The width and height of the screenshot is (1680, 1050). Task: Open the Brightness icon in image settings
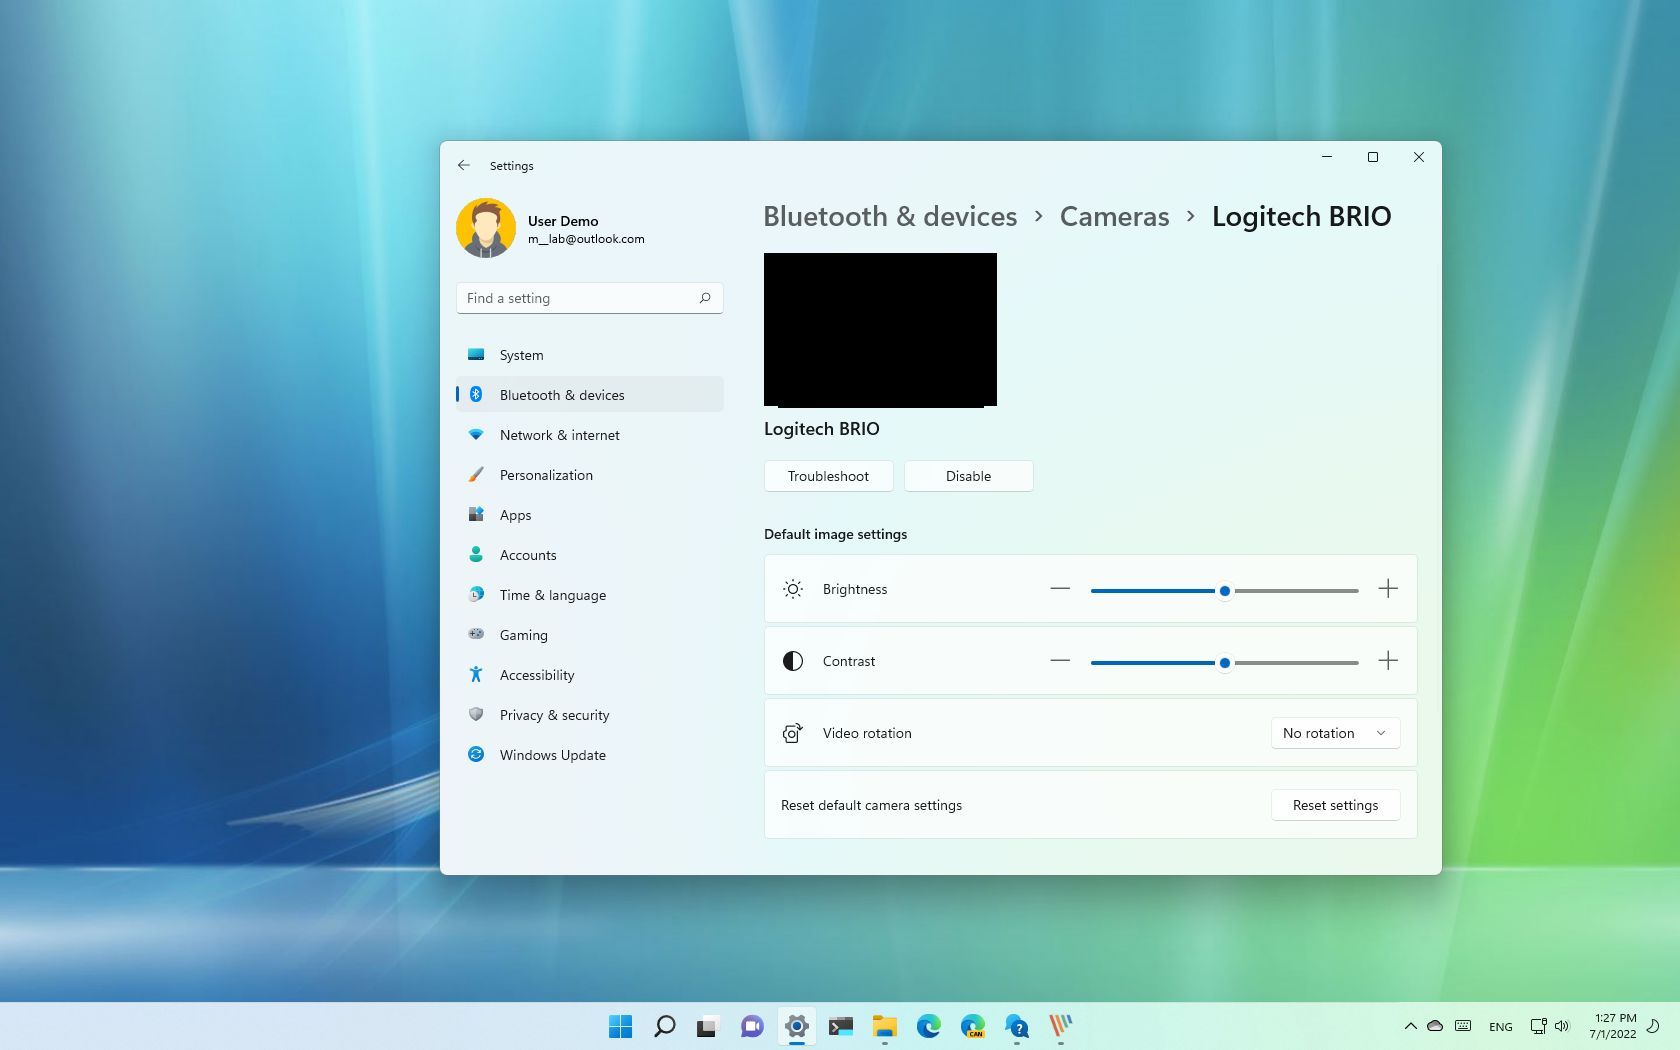[x=793, y=589]
